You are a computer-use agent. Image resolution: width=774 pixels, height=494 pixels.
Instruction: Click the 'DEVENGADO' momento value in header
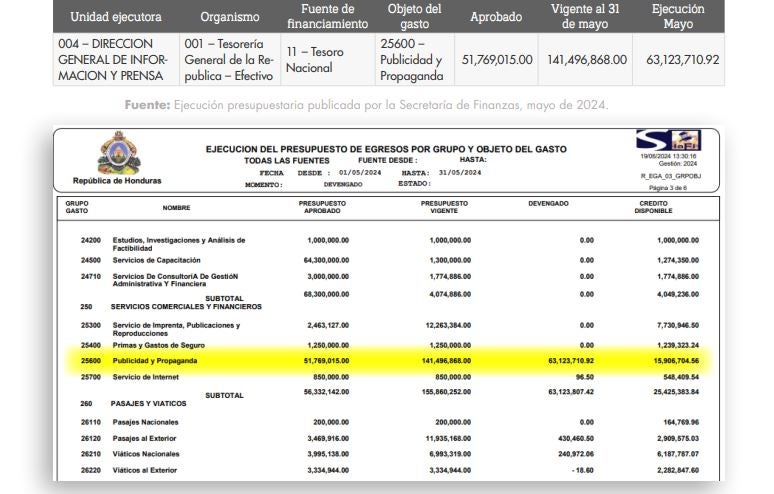click(x=343, y=185)
